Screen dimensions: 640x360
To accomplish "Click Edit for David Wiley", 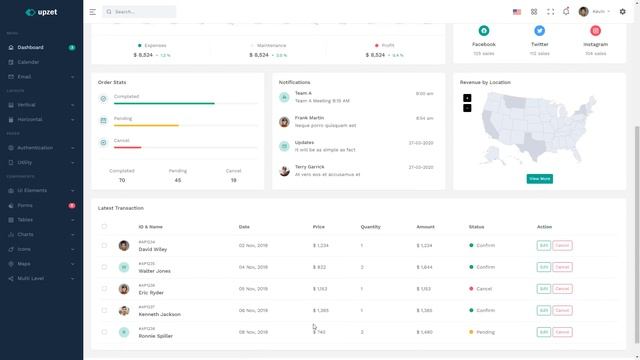I will click(544, 245).
